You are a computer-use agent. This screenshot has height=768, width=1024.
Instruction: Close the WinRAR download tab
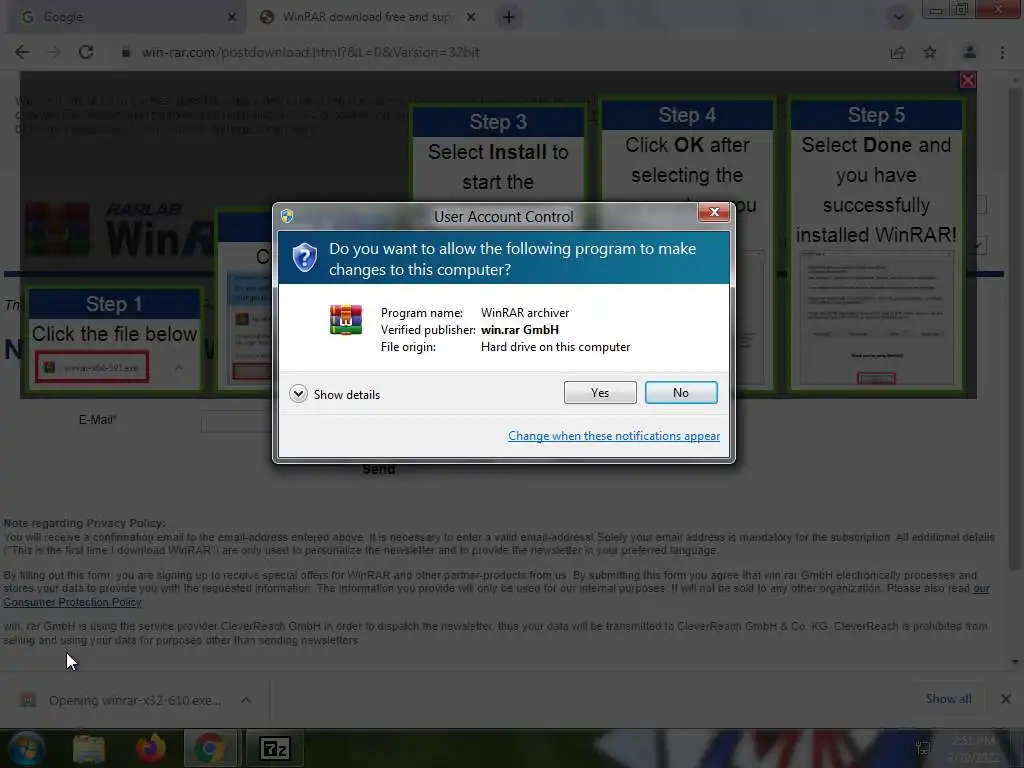[x=470, y=17]
